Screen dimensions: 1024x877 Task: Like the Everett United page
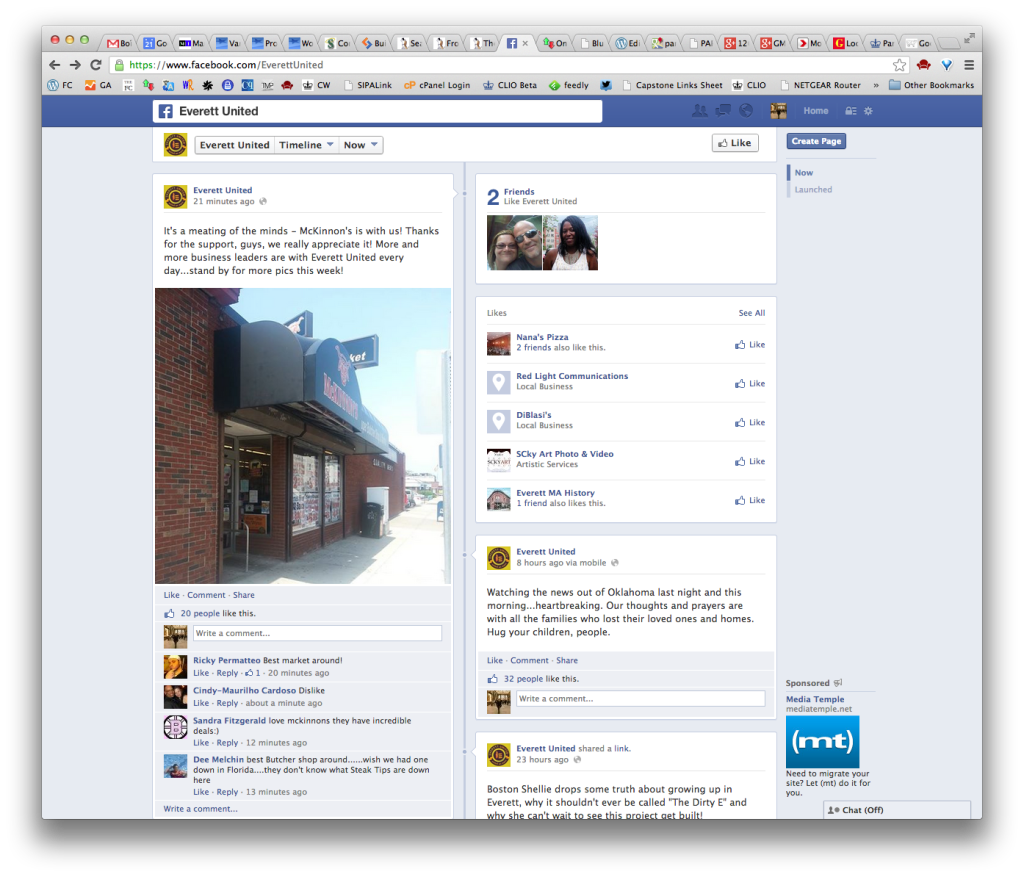(x=735, y=143)
